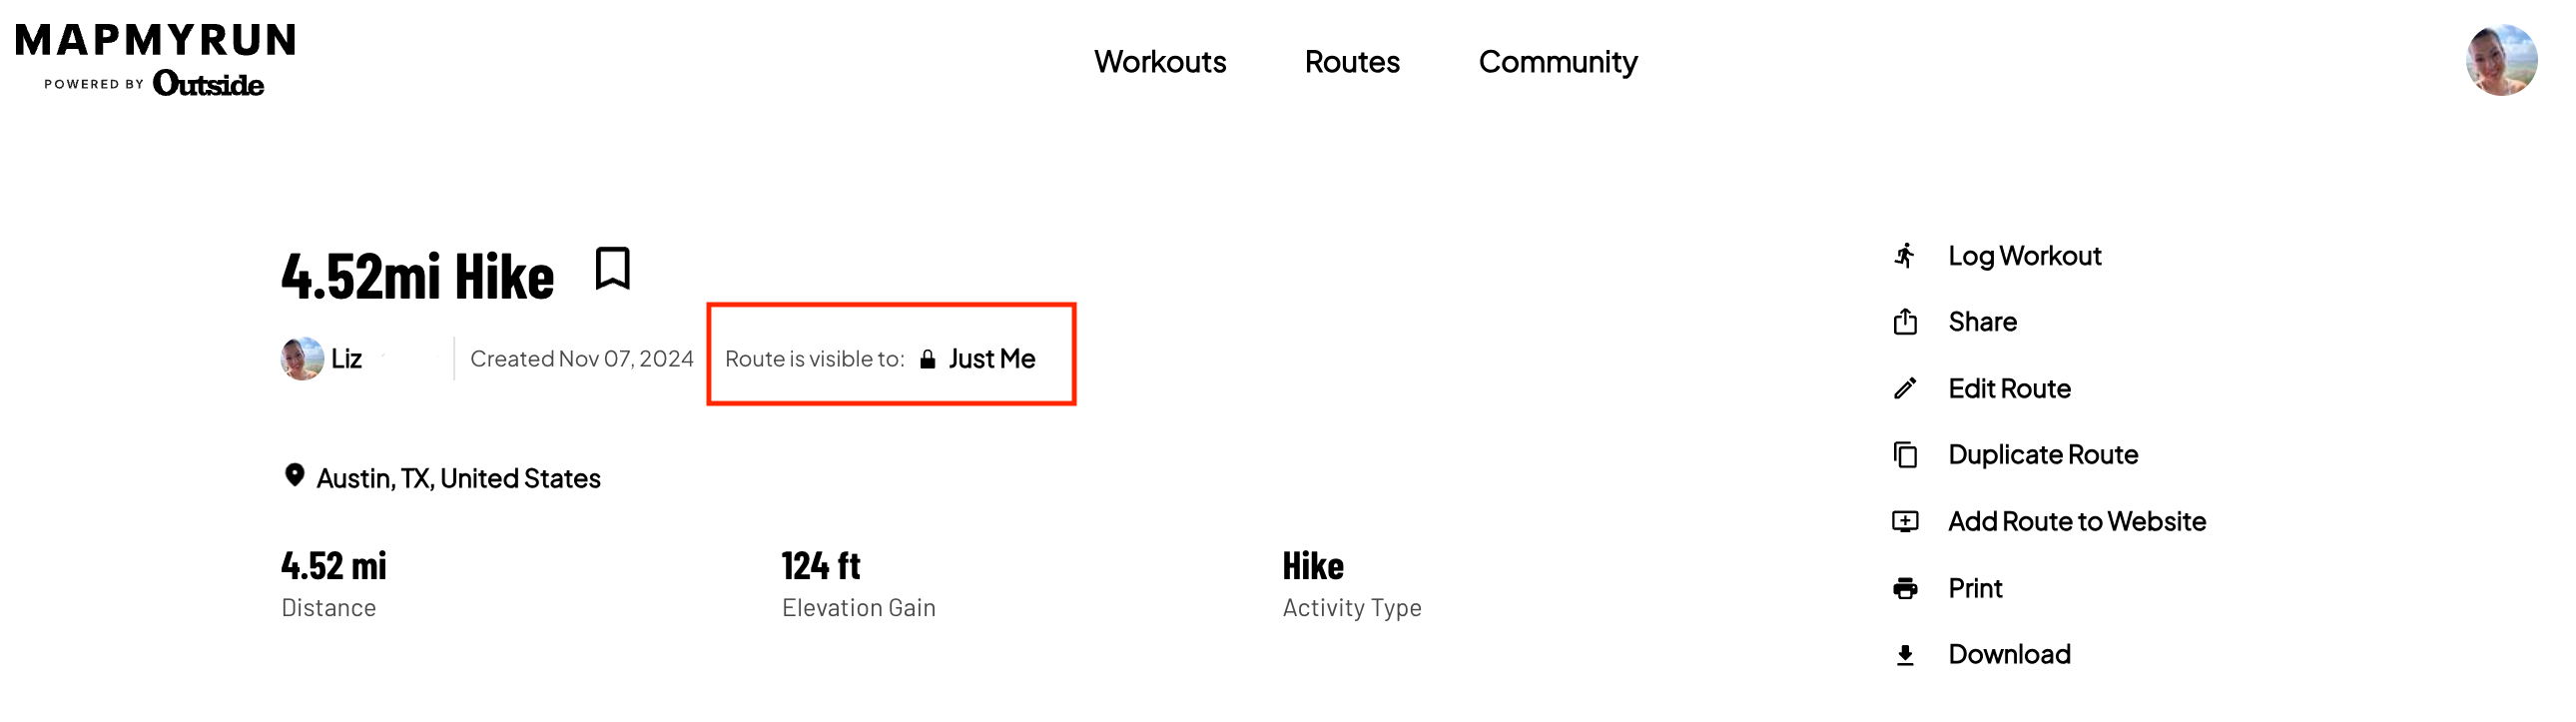Click the Log Workout runner icon
This screenshot has width=2576, height=722.
coord(1905,256)
